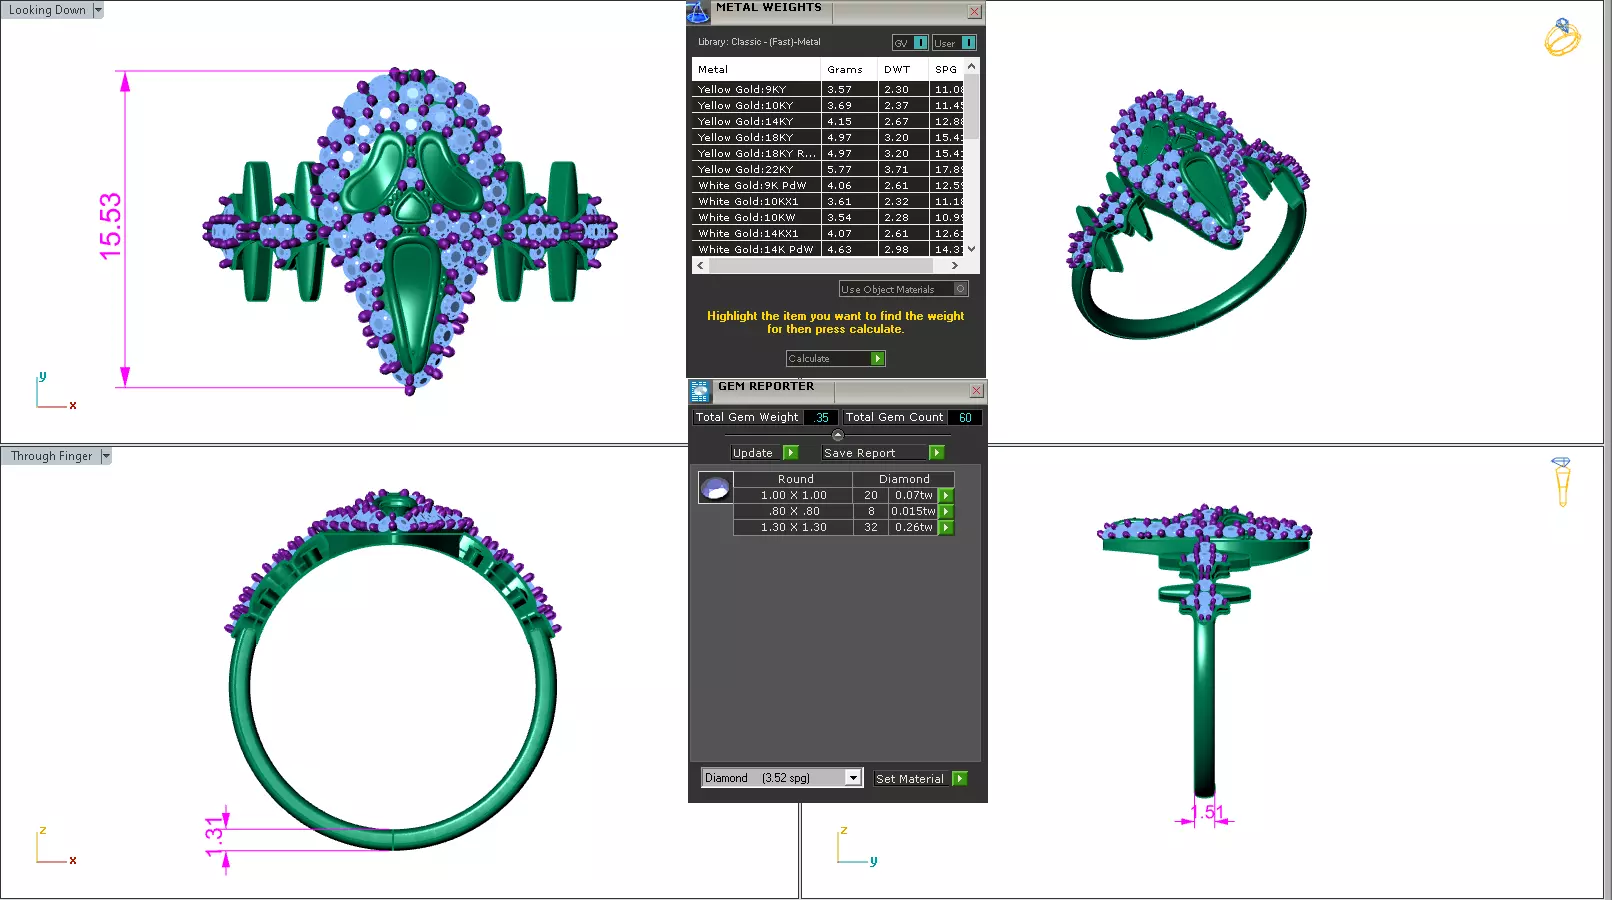Click green arrow for 0.07tw row
Screen dimensions: 1612x900
pyautogui.click(x=946, y=496)
